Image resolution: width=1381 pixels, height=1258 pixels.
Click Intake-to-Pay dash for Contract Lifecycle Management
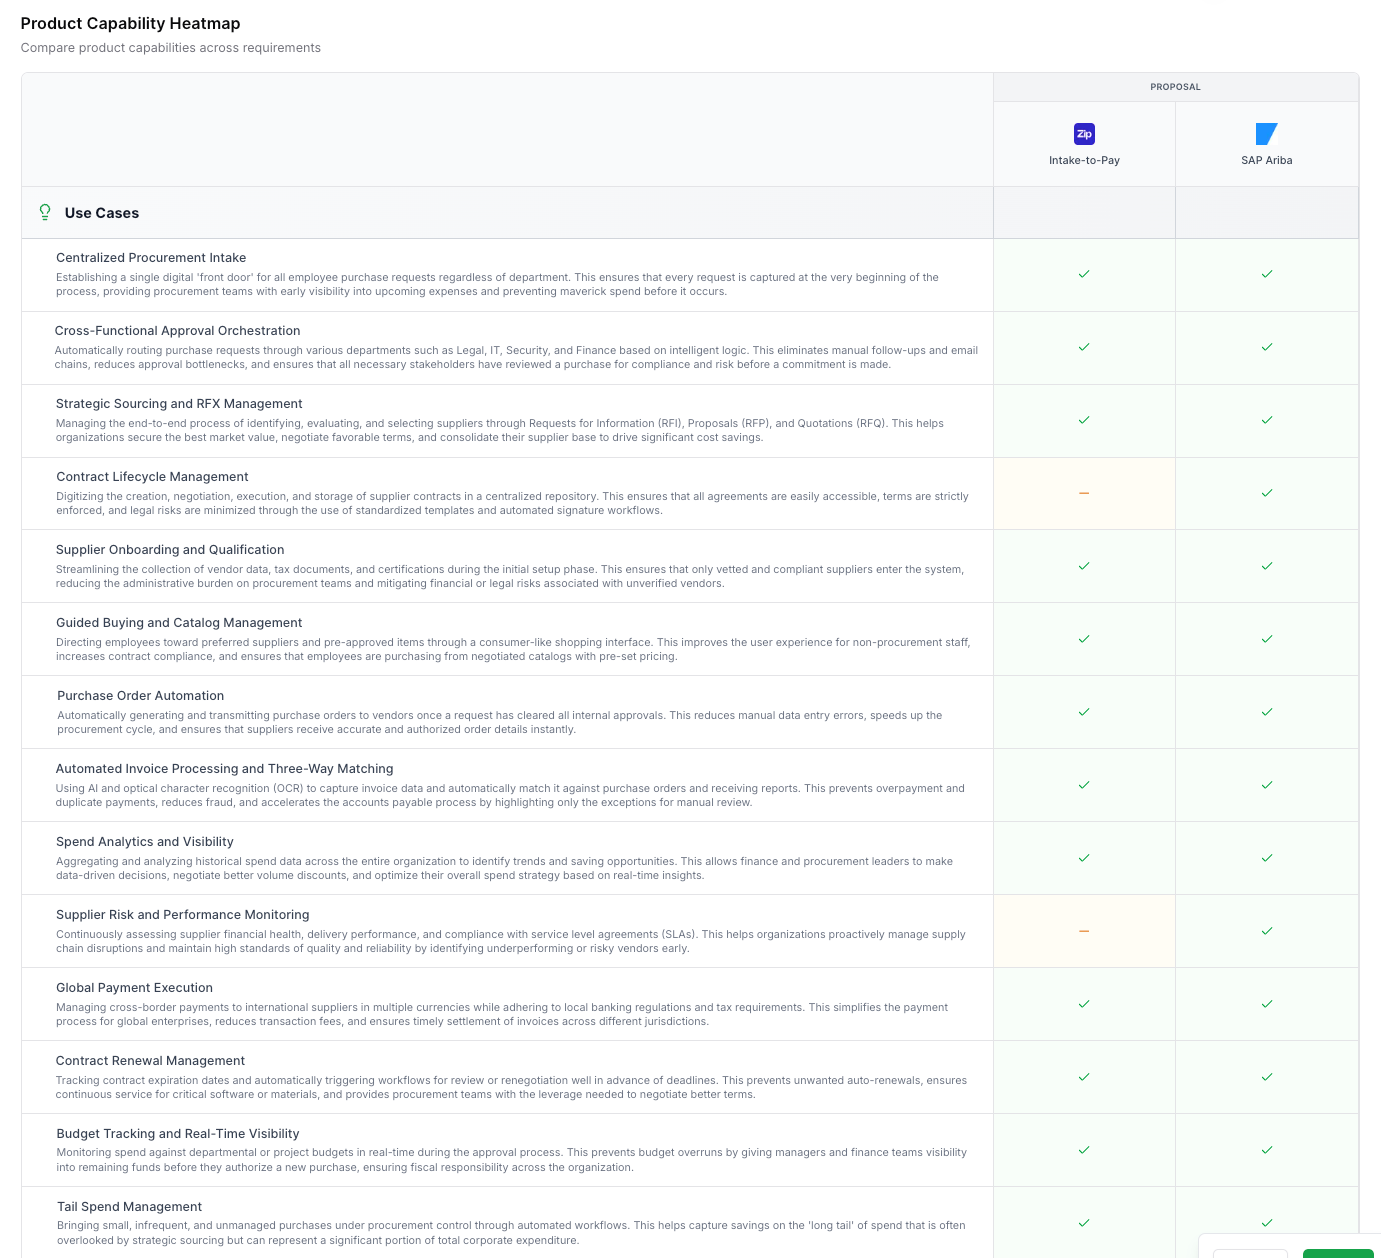coord(1084,493)
